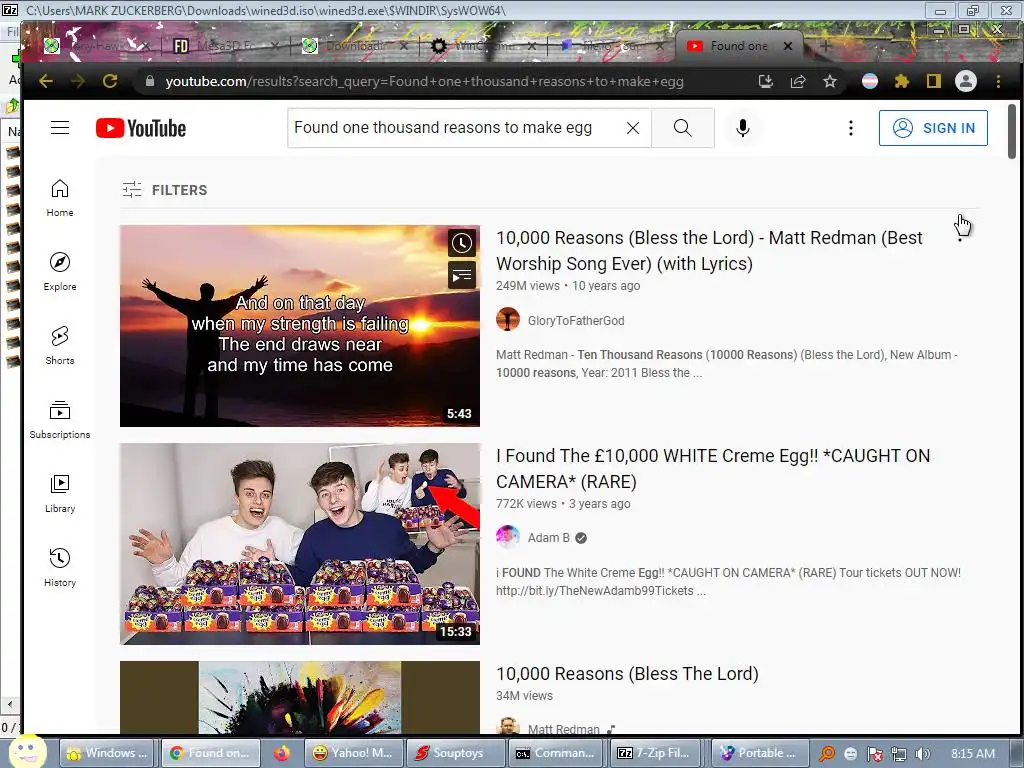Open Explore in YouTube sidebar

pos(60,272)
